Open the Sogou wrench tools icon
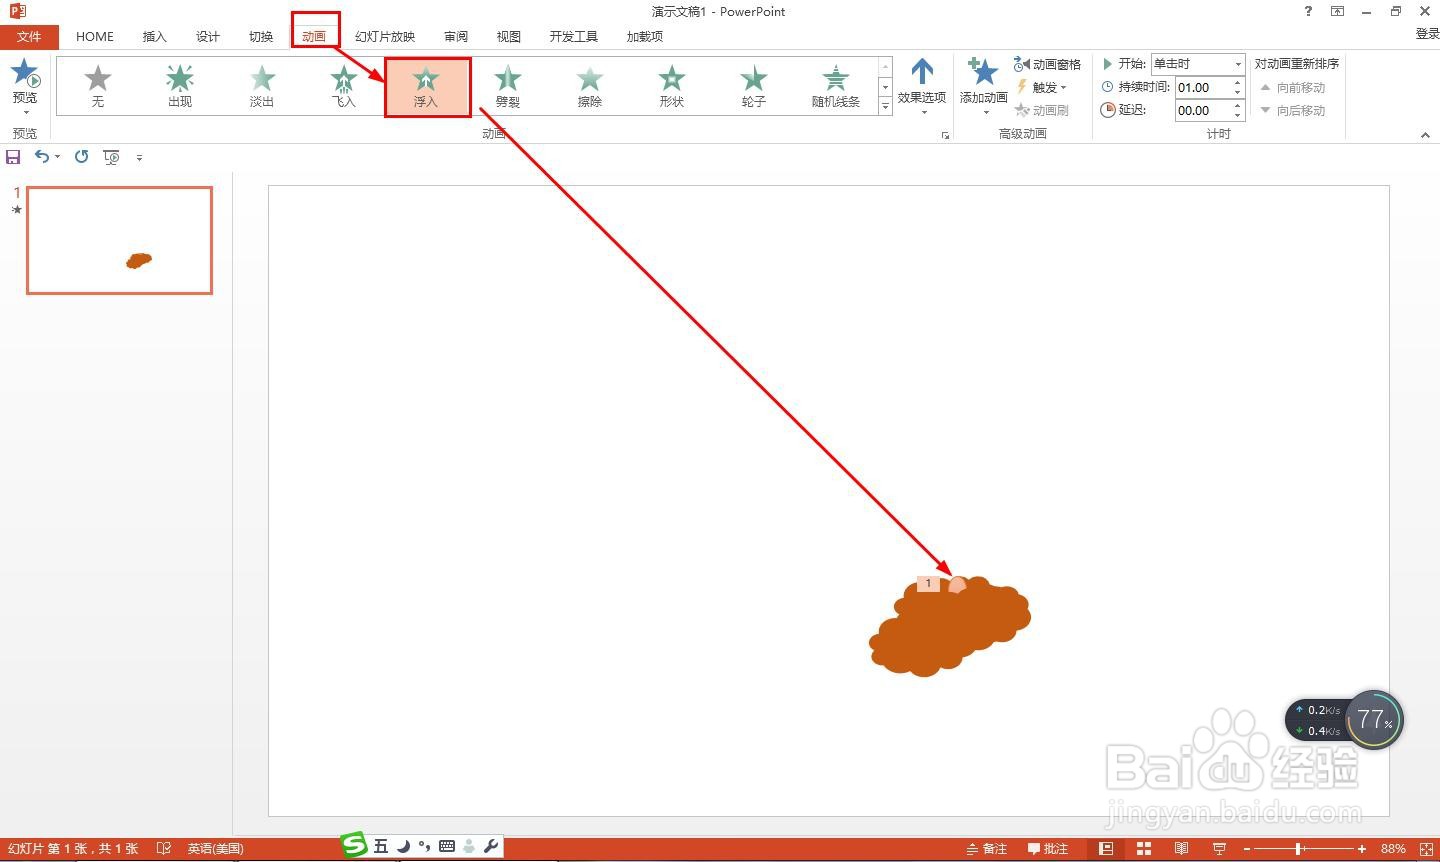This screenshot has height=862, width=1440. coord(490,847)
